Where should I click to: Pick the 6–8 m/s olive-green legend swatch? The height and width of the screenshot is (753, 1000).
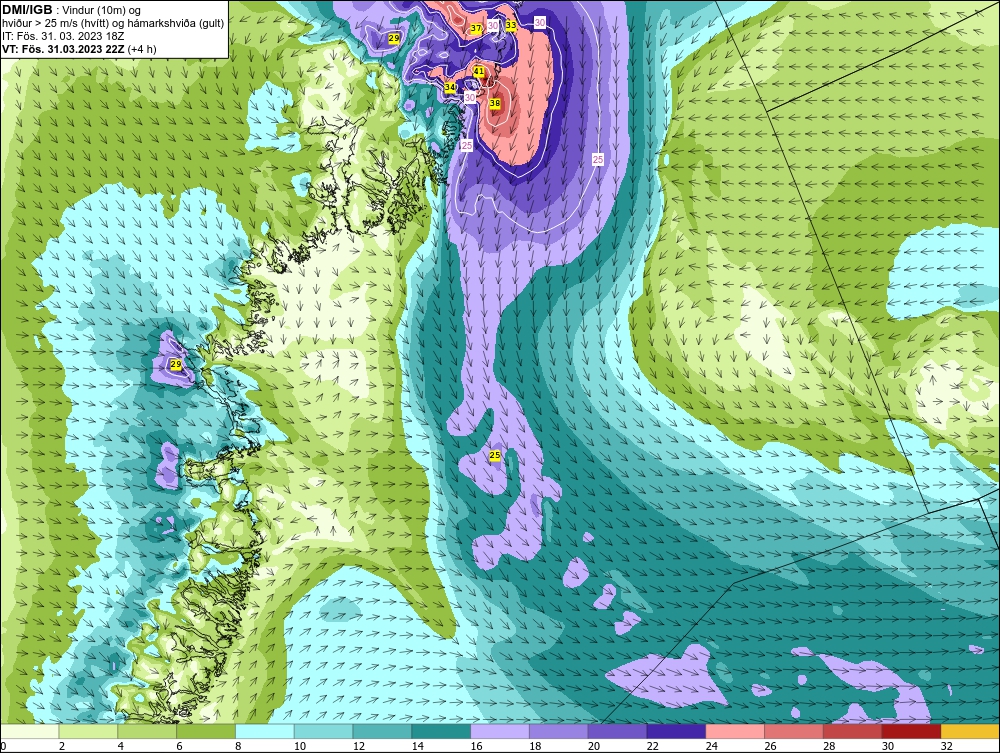tap(206, 731)
